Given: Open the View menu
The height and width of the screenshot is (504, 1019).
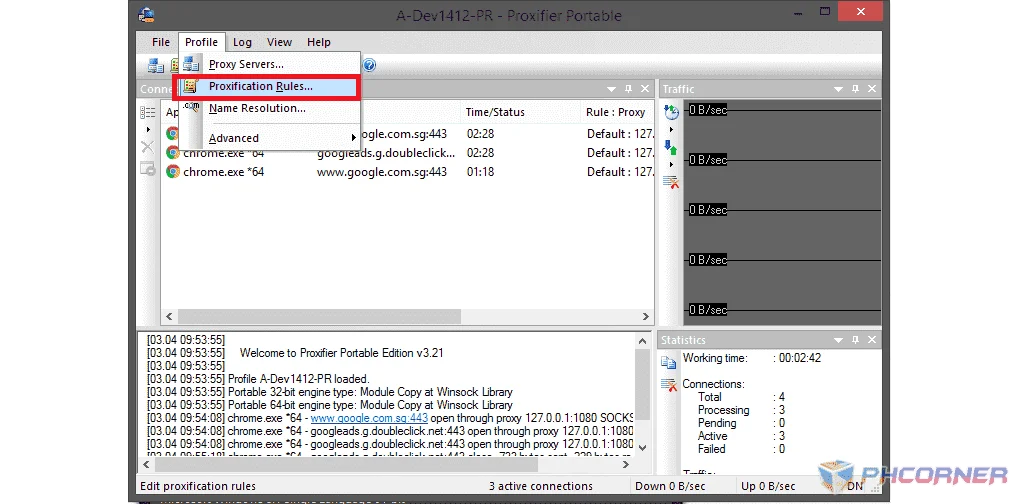Looking at the screenshot, I should [x=279, y=42].
